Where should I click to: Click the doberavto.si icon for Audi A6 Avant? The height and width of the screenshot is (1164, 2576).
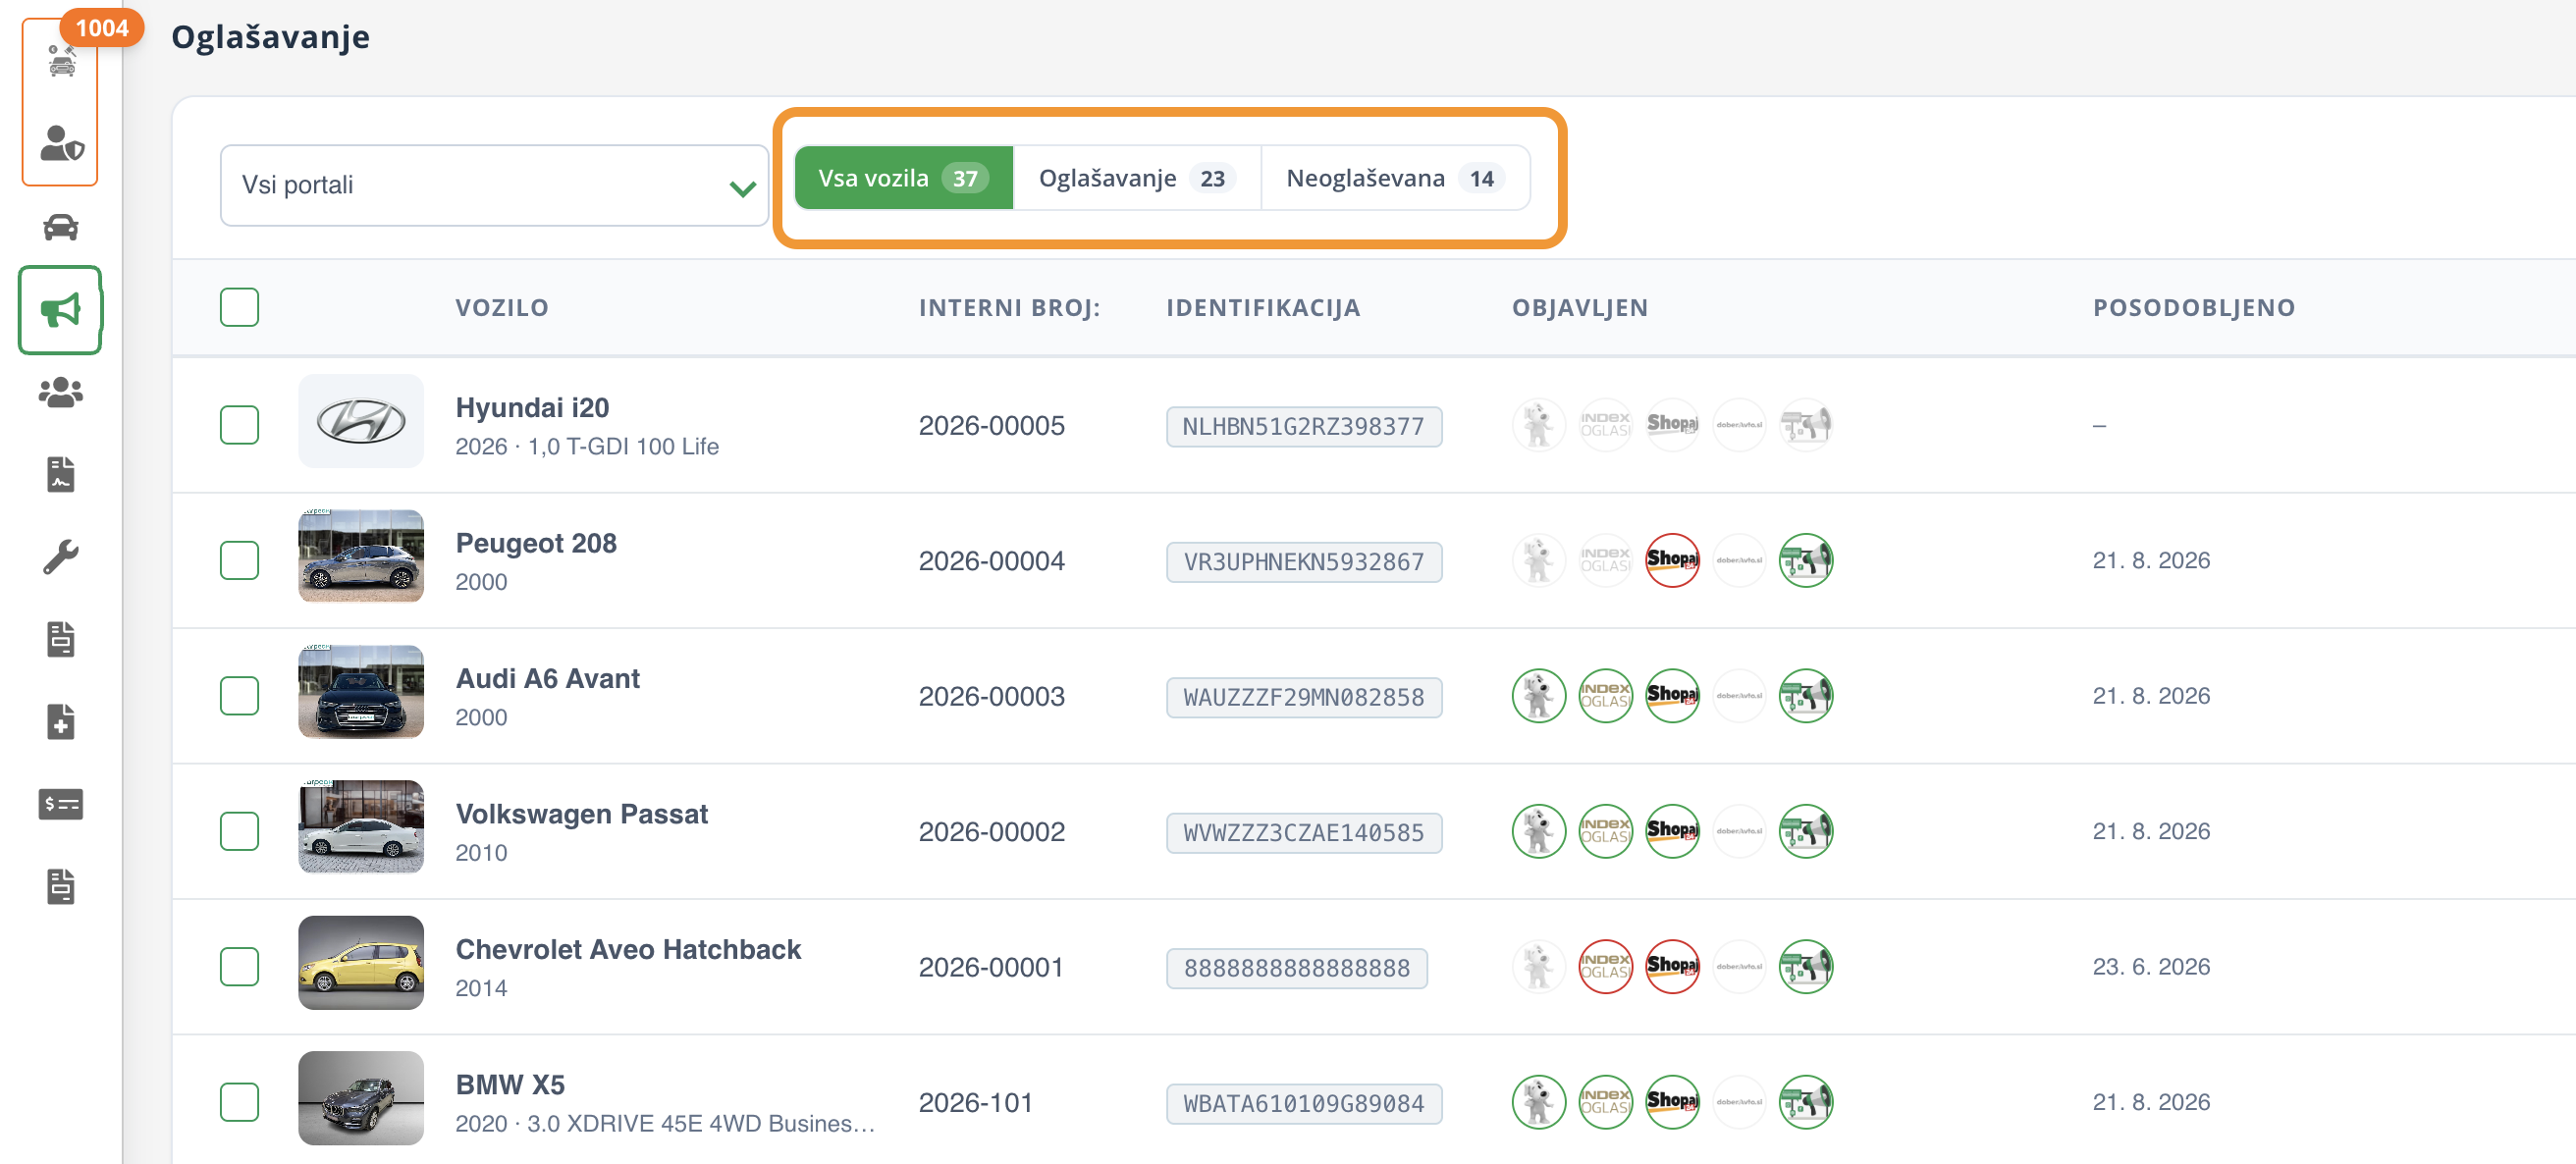1739,696
